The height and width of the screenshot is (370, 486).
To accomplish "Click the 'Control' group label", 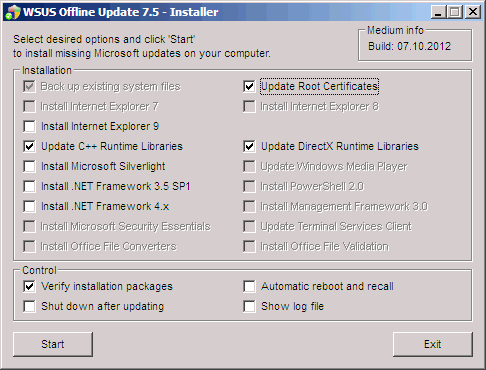I will coord(39,270).
